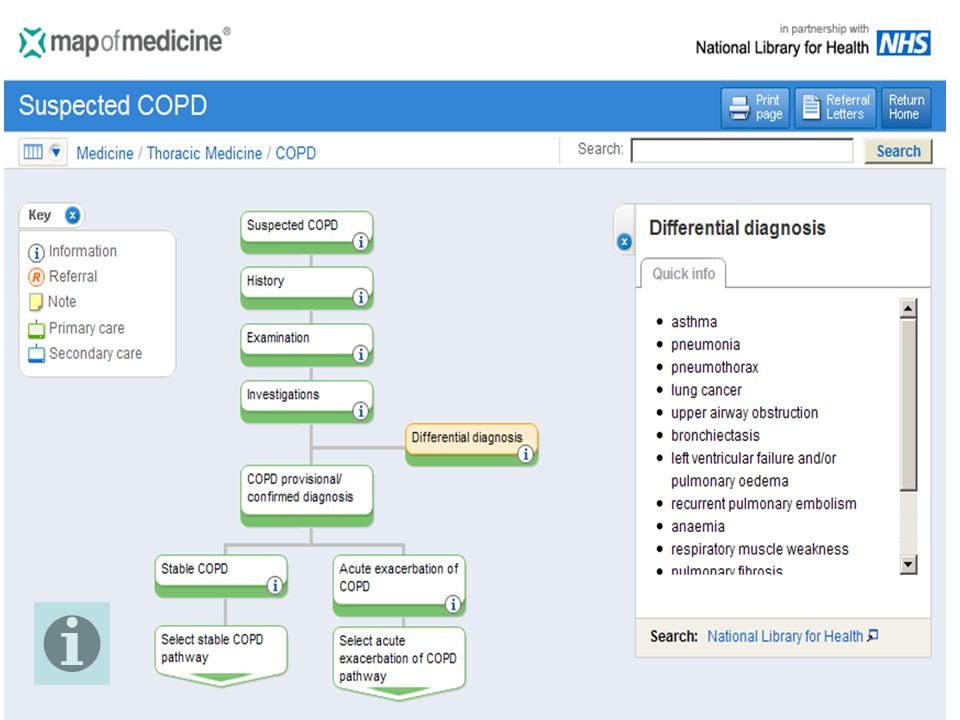Viewport: 960px width, 720px height.
Task: Click the Referral icon in the Key
Action: [36, 277]
